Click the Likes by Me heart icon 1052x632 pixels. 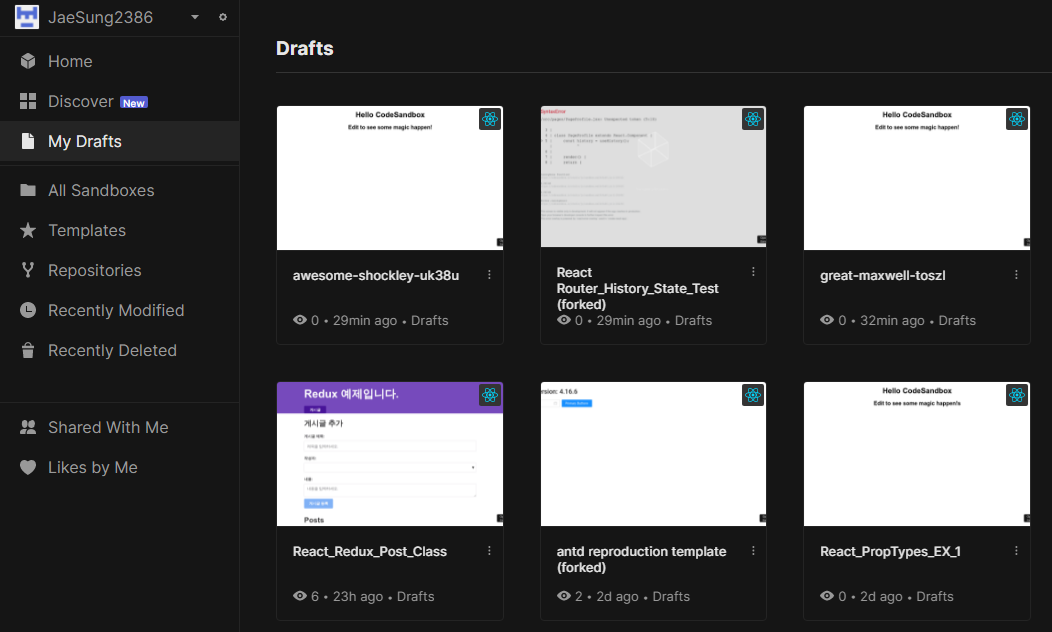28,467
